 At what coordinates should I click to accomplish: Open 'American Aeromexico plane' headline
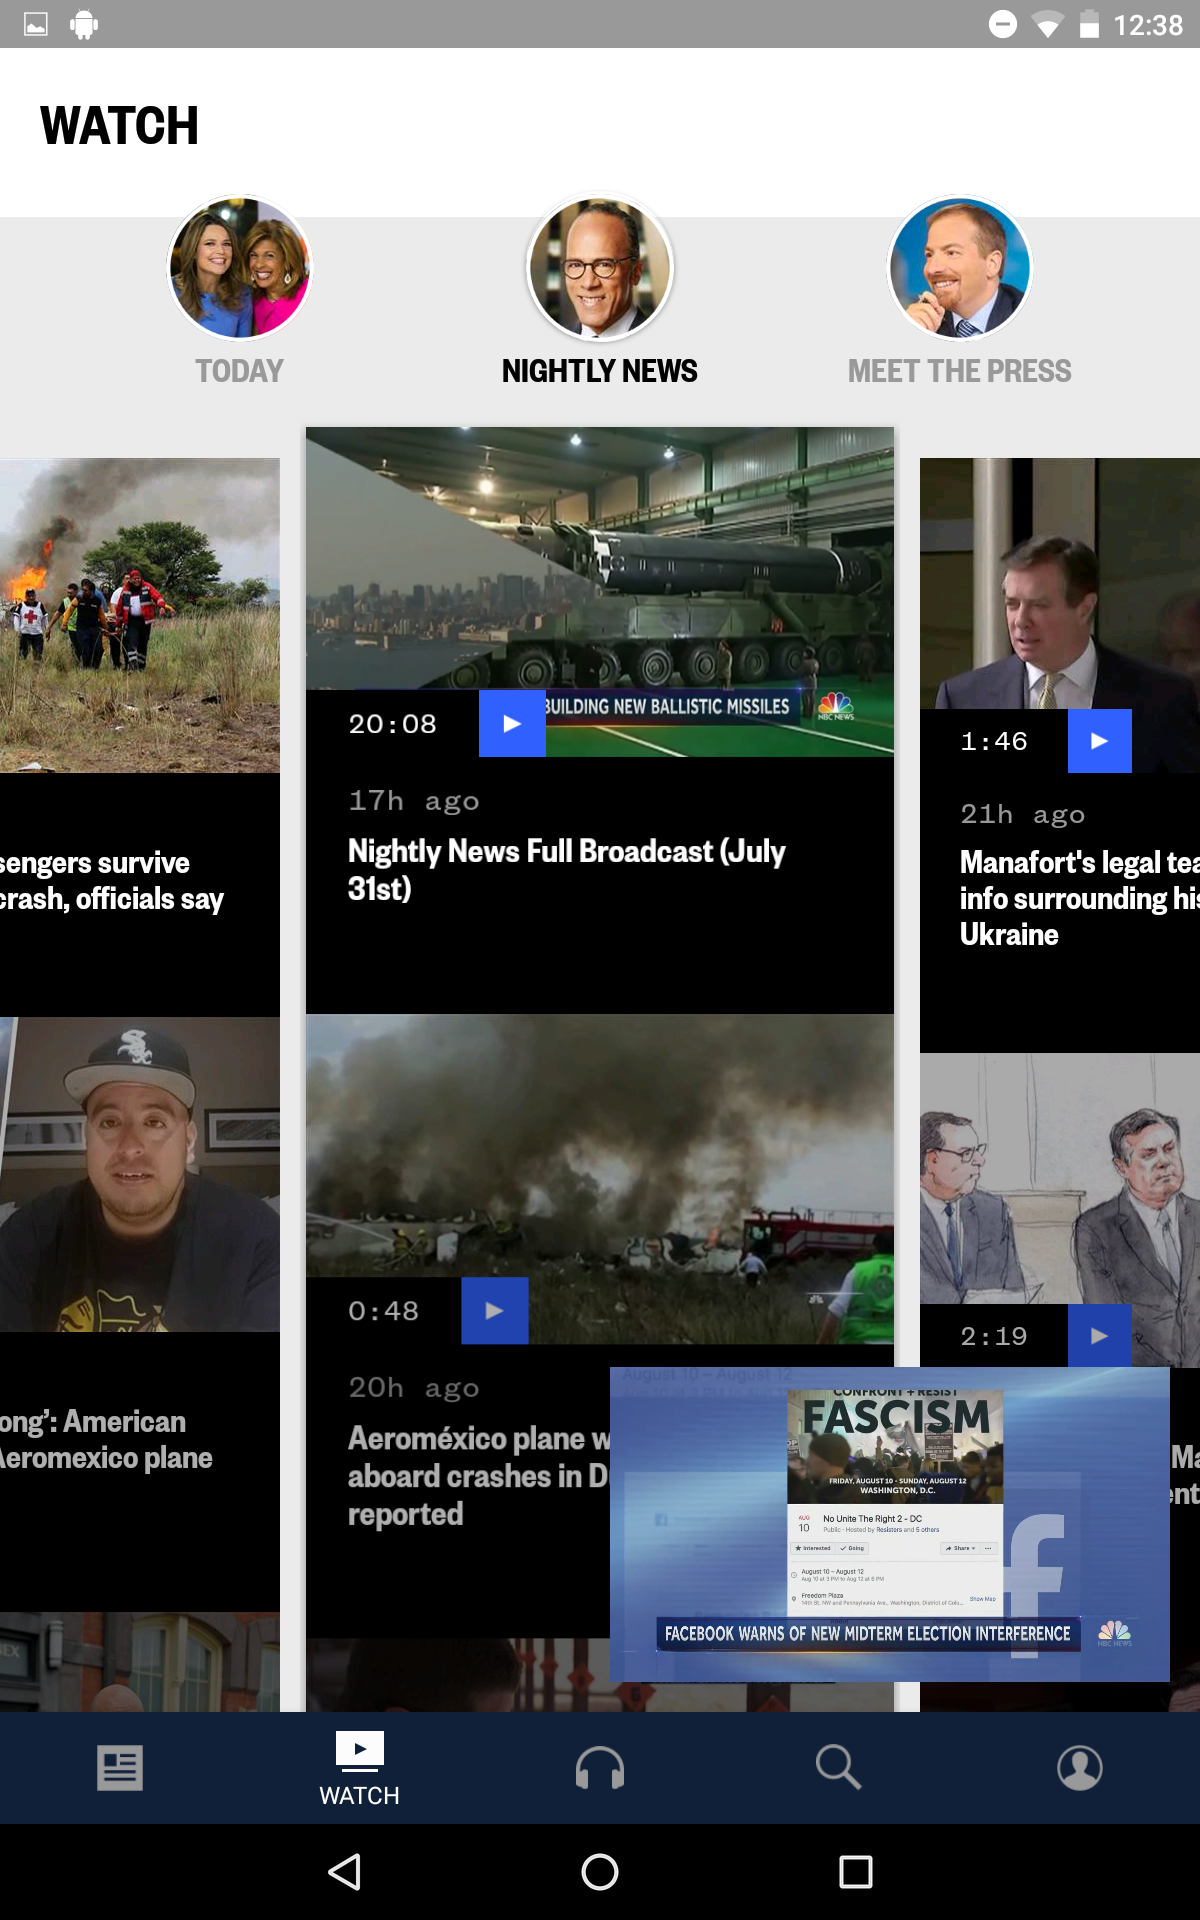click(106, 1439)
